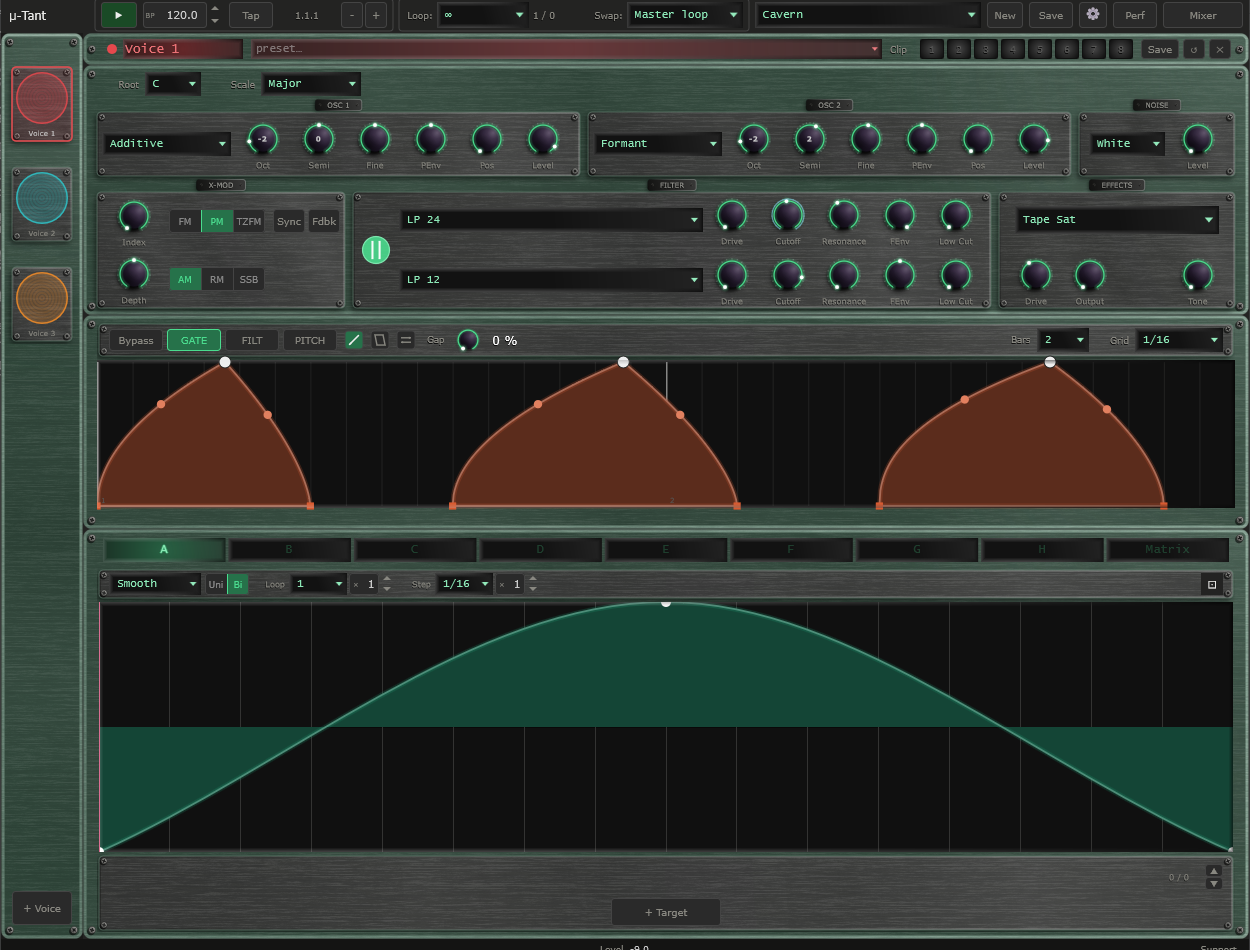
Task: Click the Noise Level knob
Action: point(1197,139)
